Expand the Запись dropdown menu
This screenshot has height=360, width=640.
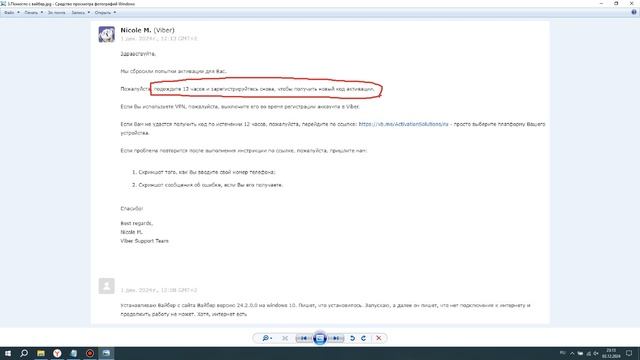[80, 13]
